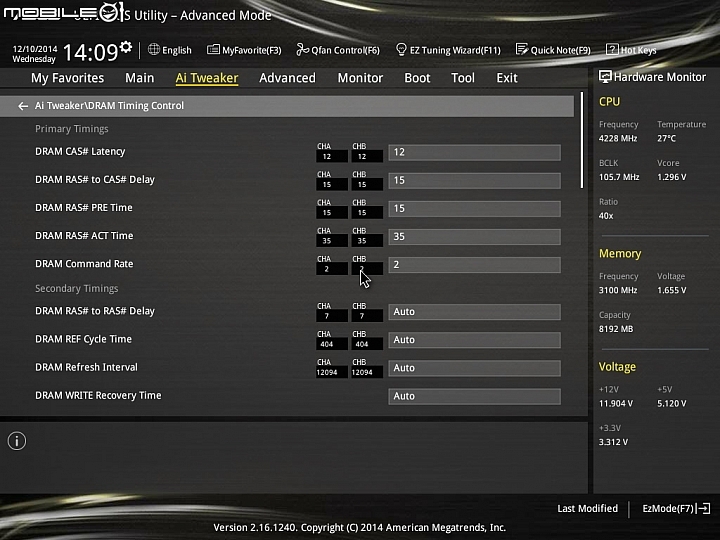Viewport: 720px width, 540px height.
Task: Switch to the Main tab
Action: (140, 78)
